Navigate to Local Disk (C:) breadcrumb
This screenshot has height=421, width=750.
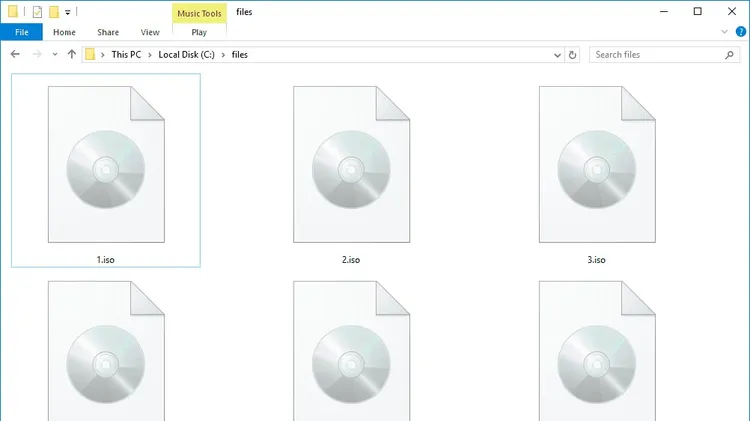click(x=187, y=55)
